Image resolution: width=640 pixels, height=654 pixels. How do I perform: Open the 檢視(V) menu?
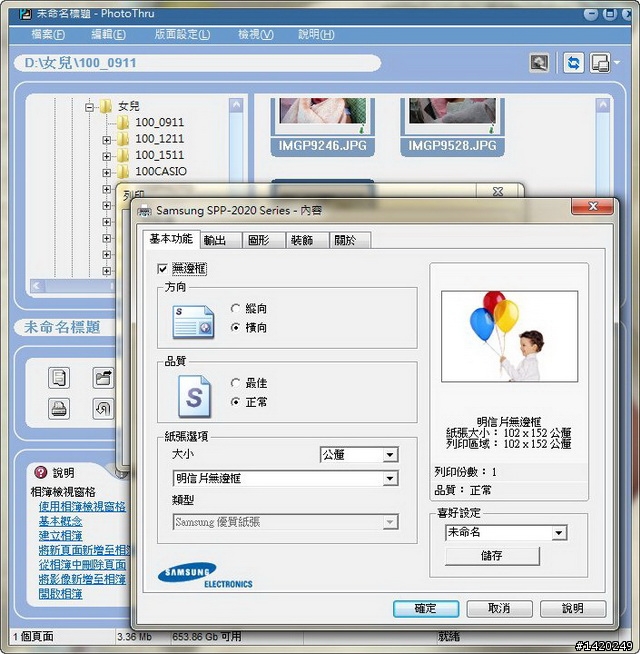coord(256,34)
